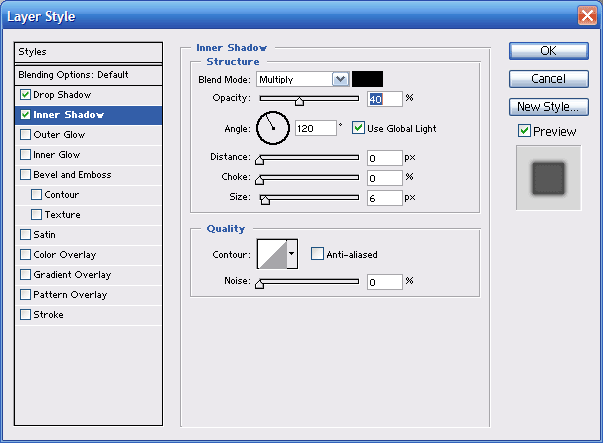Select Bevel and Emboss in styles list

(72, 175)
